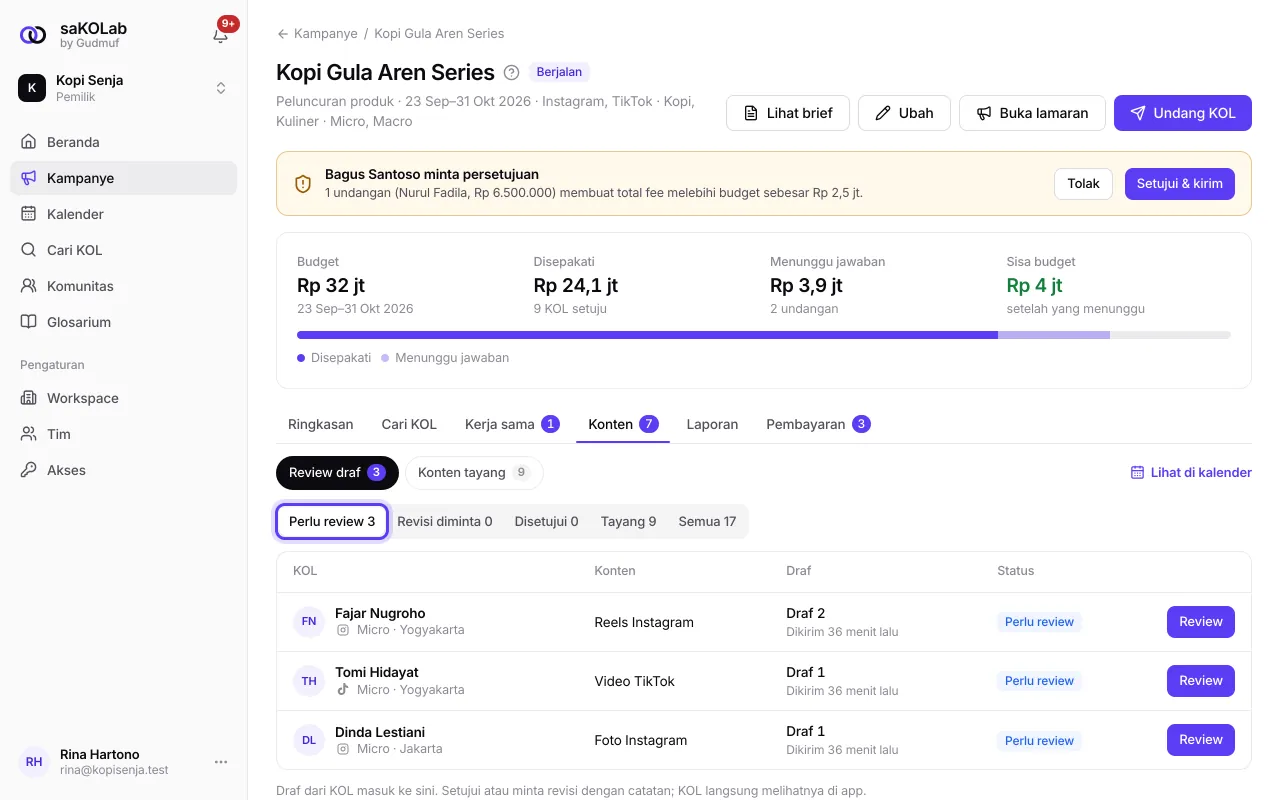Open Komunitas in the sidebar
The width and height of the screenshot is (1280, 800).
point(124,286)
